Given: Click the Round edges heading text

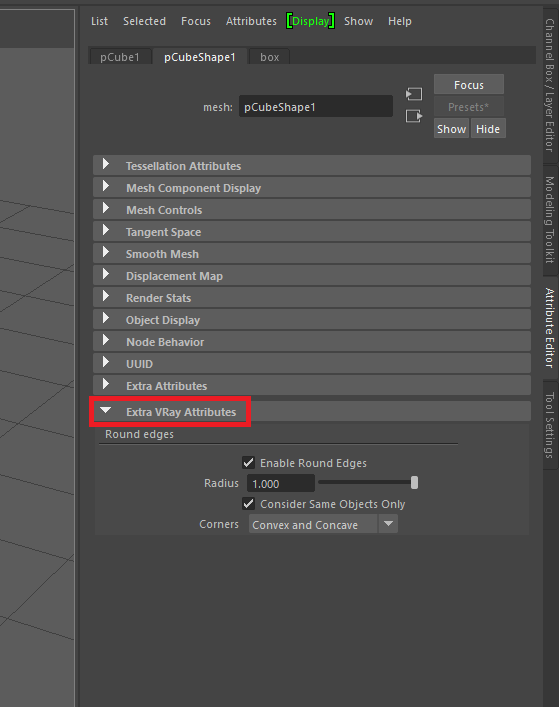Looking at the screenshot, I should point(139,434).
